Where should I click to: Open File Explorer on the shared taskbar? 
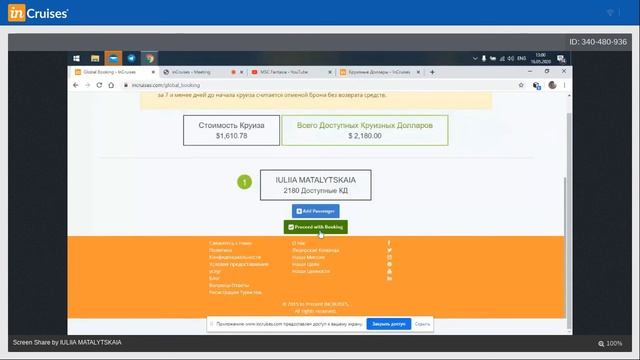pyautogui.click(x=95, y=58)
